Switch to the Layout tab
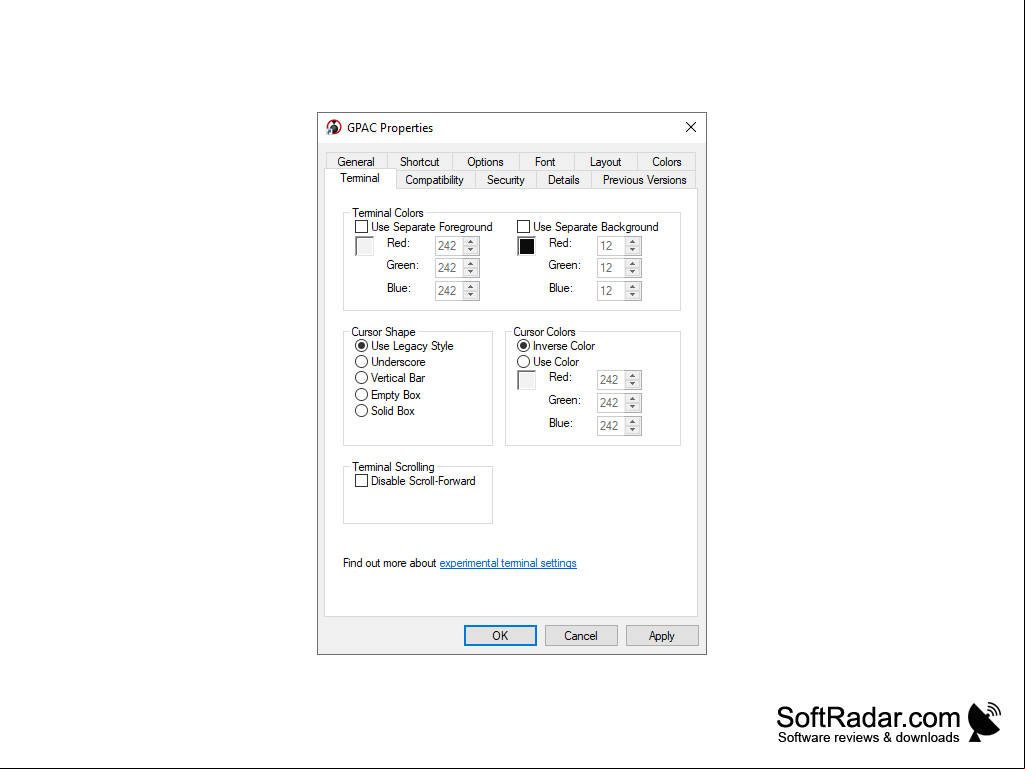 coord(605,162)
